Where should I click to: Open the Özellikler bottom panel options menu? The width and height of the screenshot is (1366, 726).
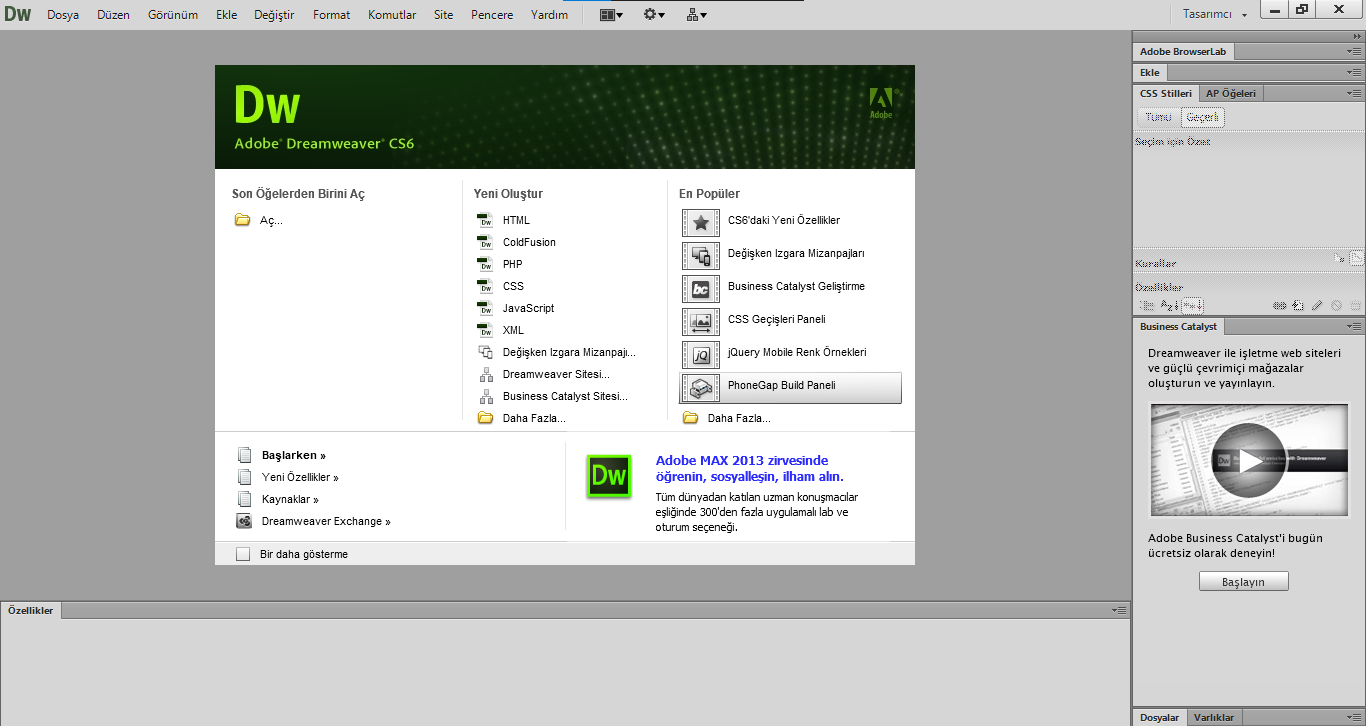point(1119,610)
